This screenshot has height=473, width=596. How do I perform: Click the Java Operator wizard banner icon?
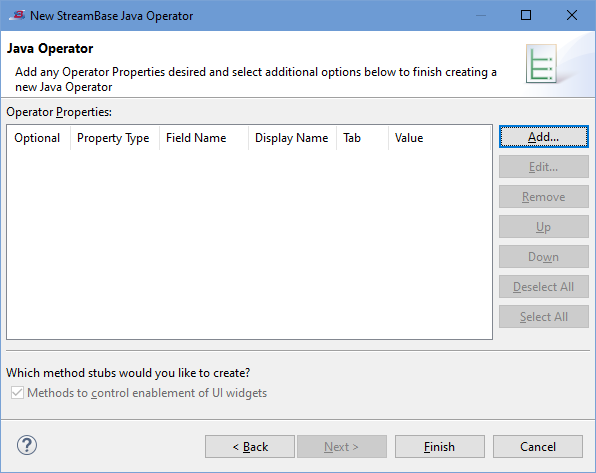541,63
